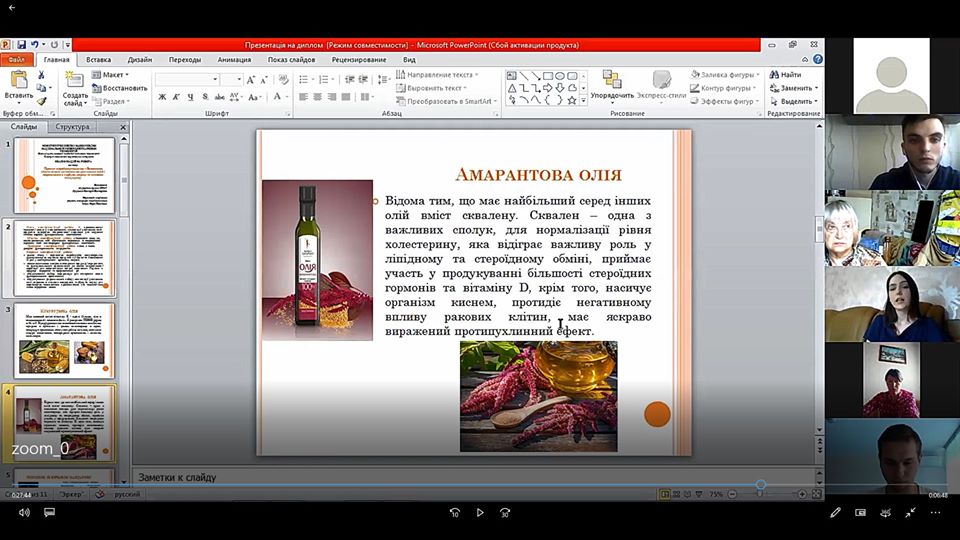Image resolution: width=960 pixels, height=540 pixels.
Task: Select the star shape in shapes gallery
Action: coord(574,99)
